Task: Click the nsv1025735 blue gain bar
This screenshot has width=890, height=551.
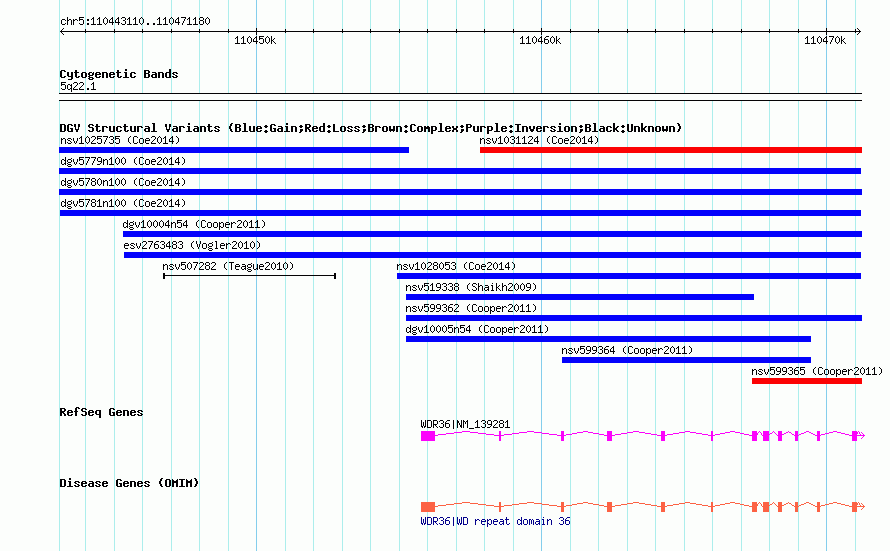Action: click(x=234, y=150)
